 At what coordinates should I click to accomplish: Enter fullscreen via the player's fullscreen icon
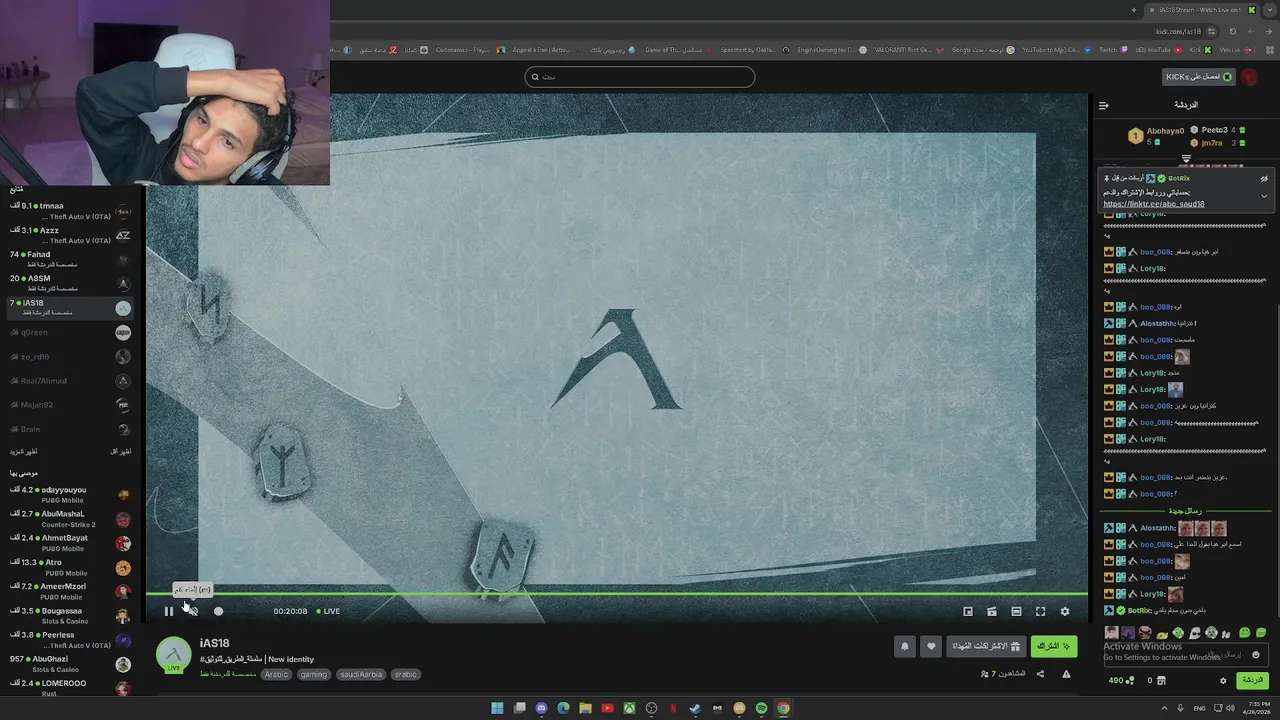1040,611
